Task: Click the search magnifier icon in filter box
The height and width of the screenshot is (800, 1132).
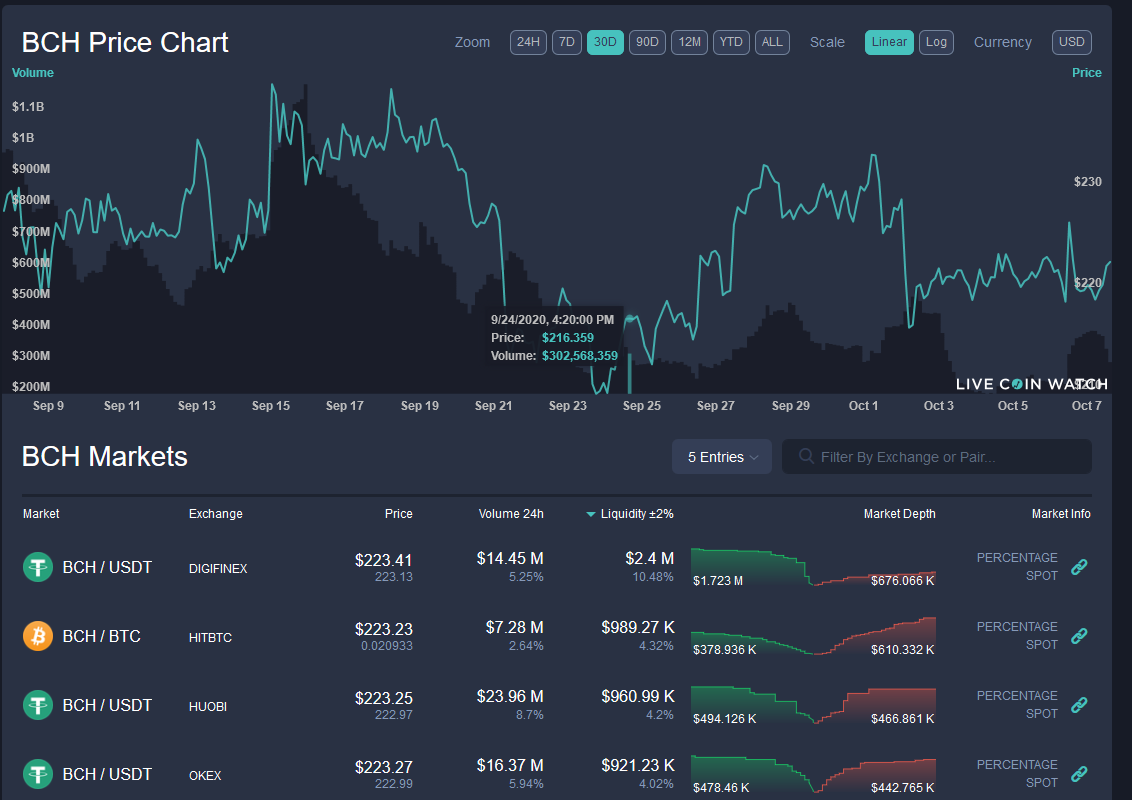Action: (806, 456)
